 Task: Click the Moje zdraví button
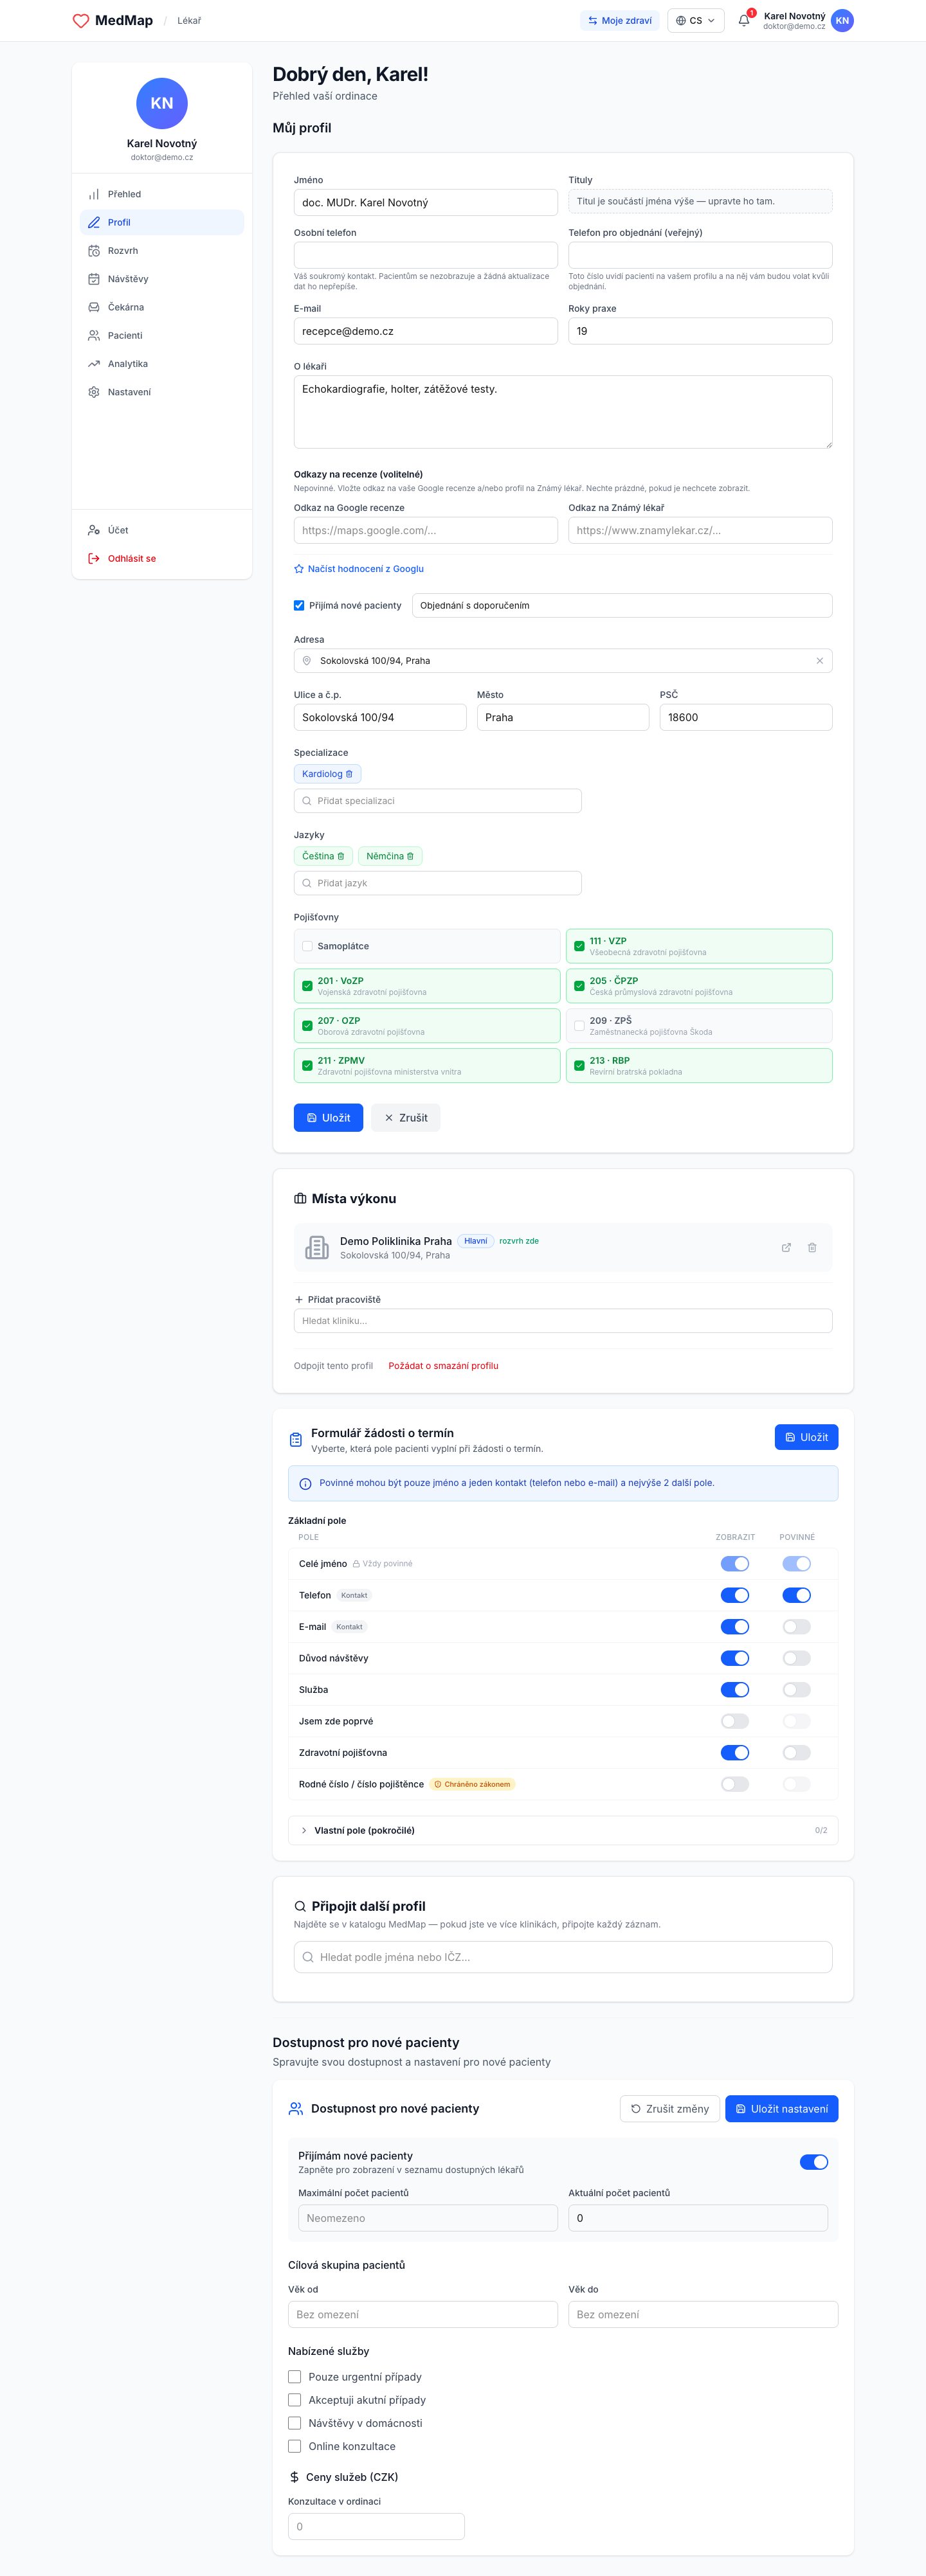tap(620, 21)
